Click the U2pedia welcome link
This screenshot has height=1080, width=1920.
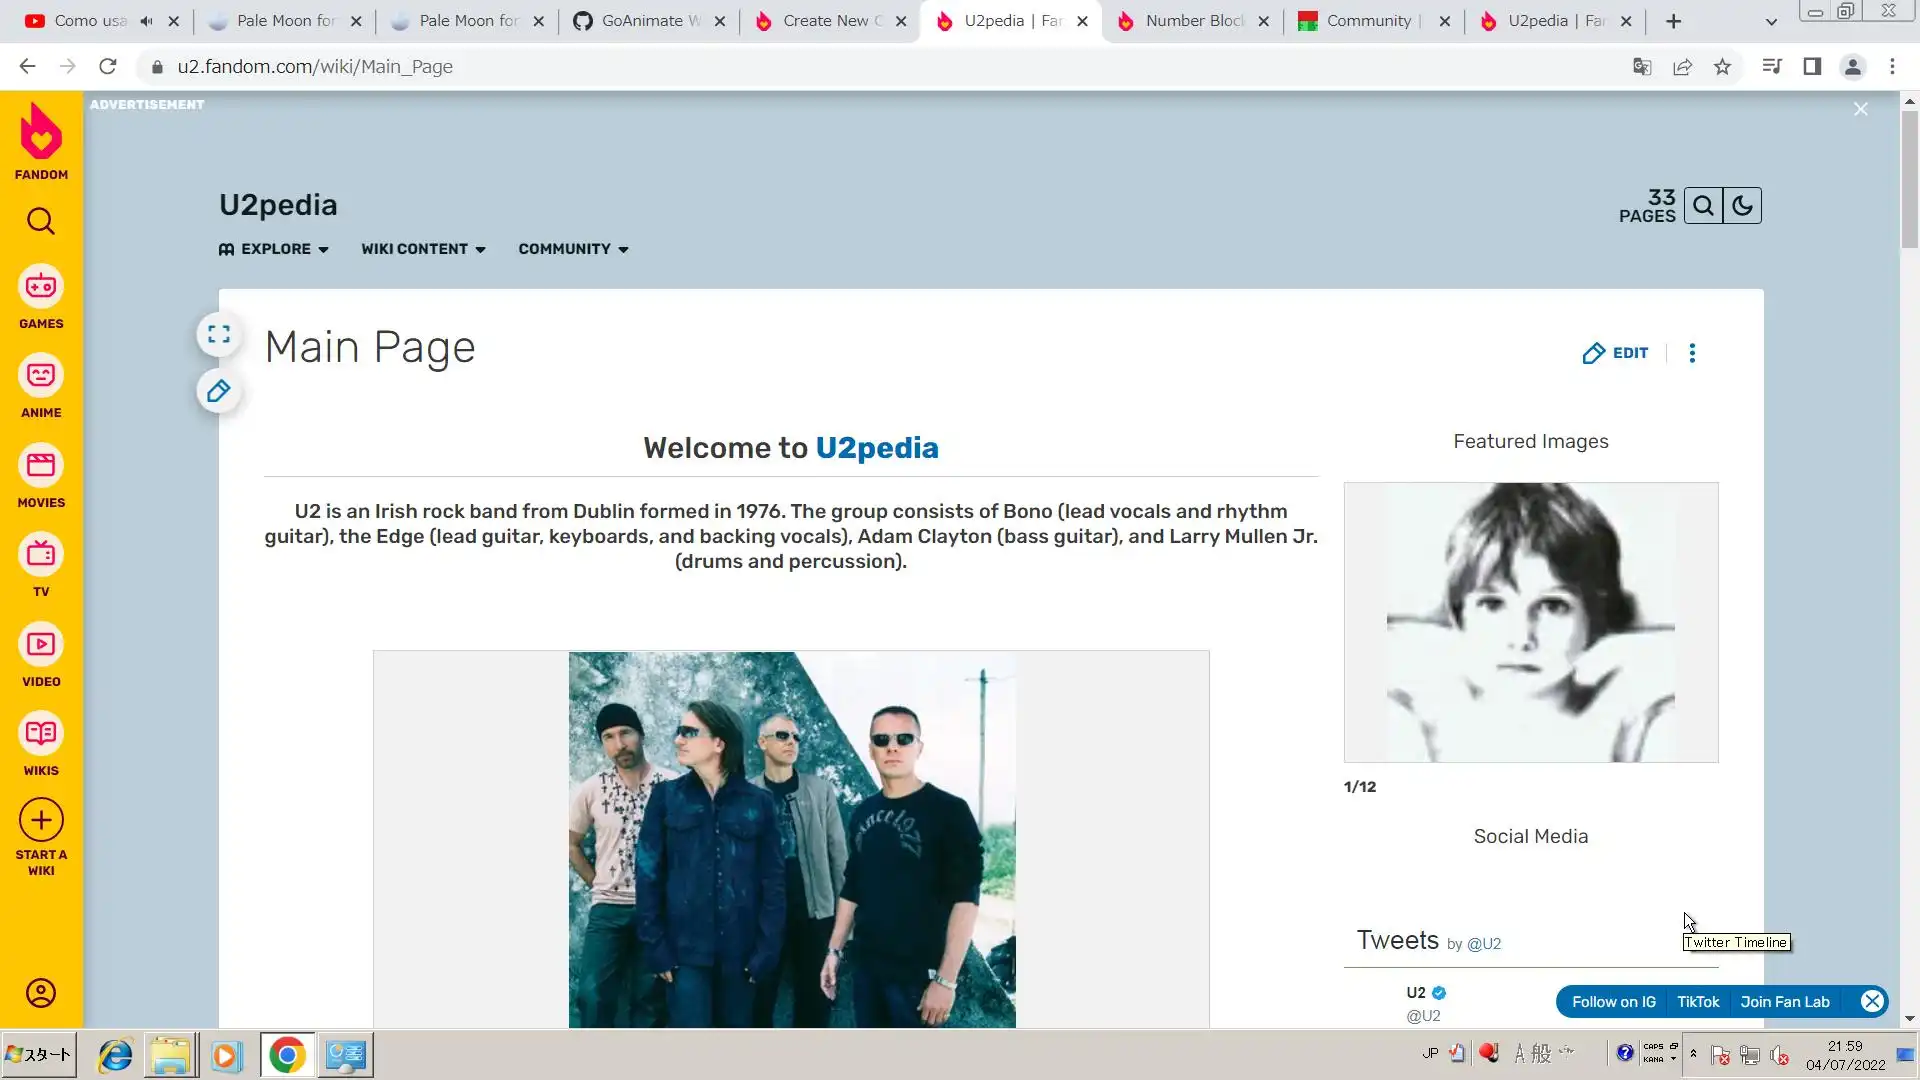tap(877, 448)
